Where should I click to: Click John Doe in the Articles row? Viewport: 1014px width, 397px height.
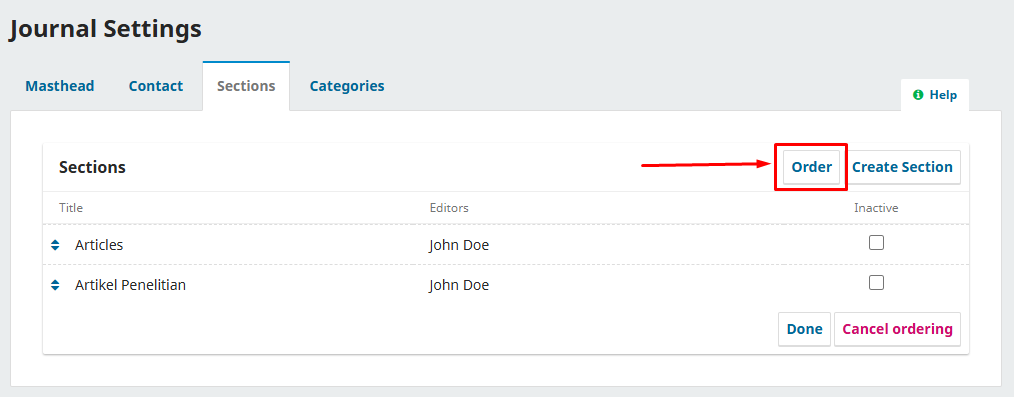click(x=459, y=246)
